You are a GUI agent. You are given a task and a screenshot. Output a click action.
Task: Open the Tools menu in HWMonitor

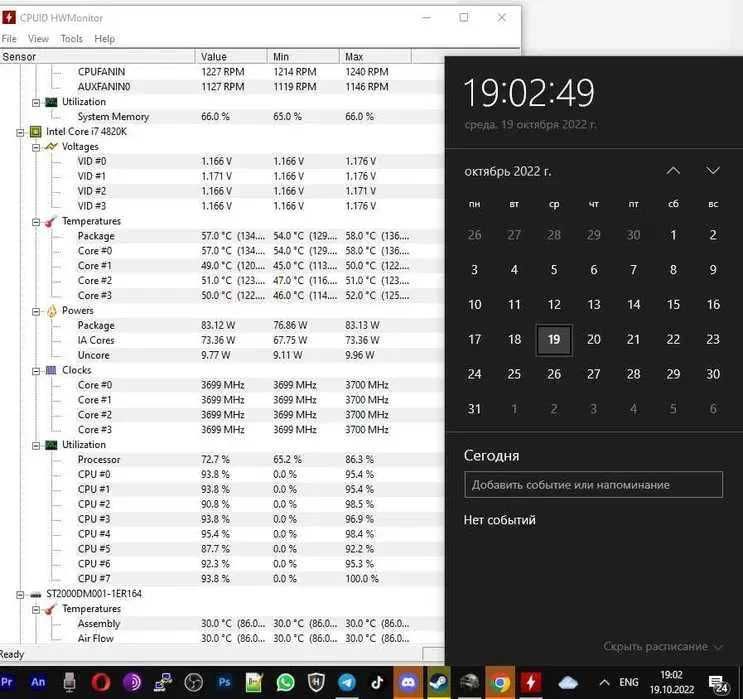[72, 39]
